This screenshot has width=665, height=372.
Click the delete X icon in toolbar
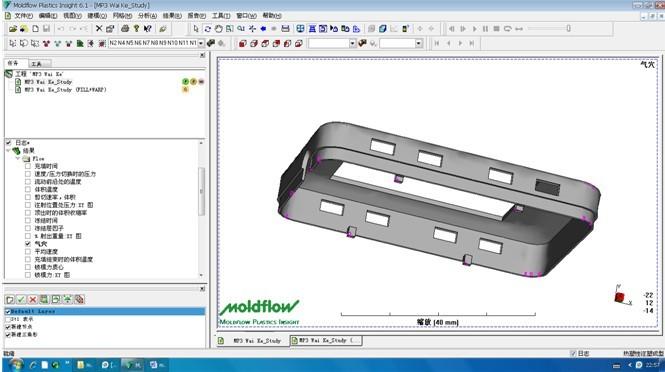pos(99,29)
